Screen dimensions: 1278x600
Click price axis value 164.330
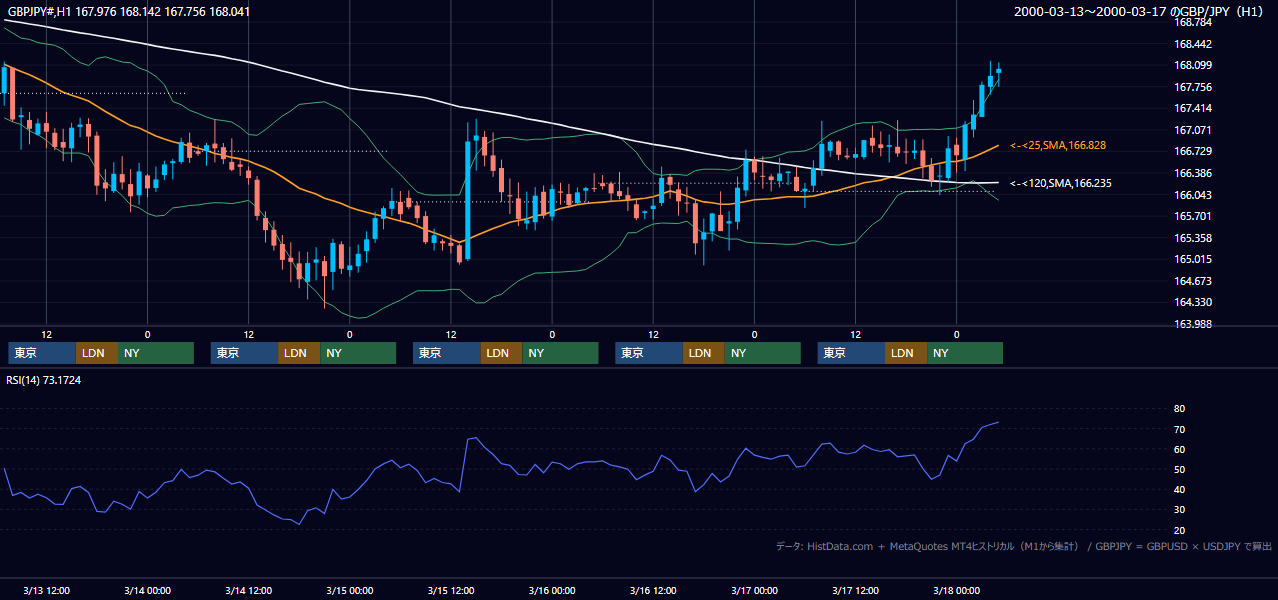[x=1191, y=303]
